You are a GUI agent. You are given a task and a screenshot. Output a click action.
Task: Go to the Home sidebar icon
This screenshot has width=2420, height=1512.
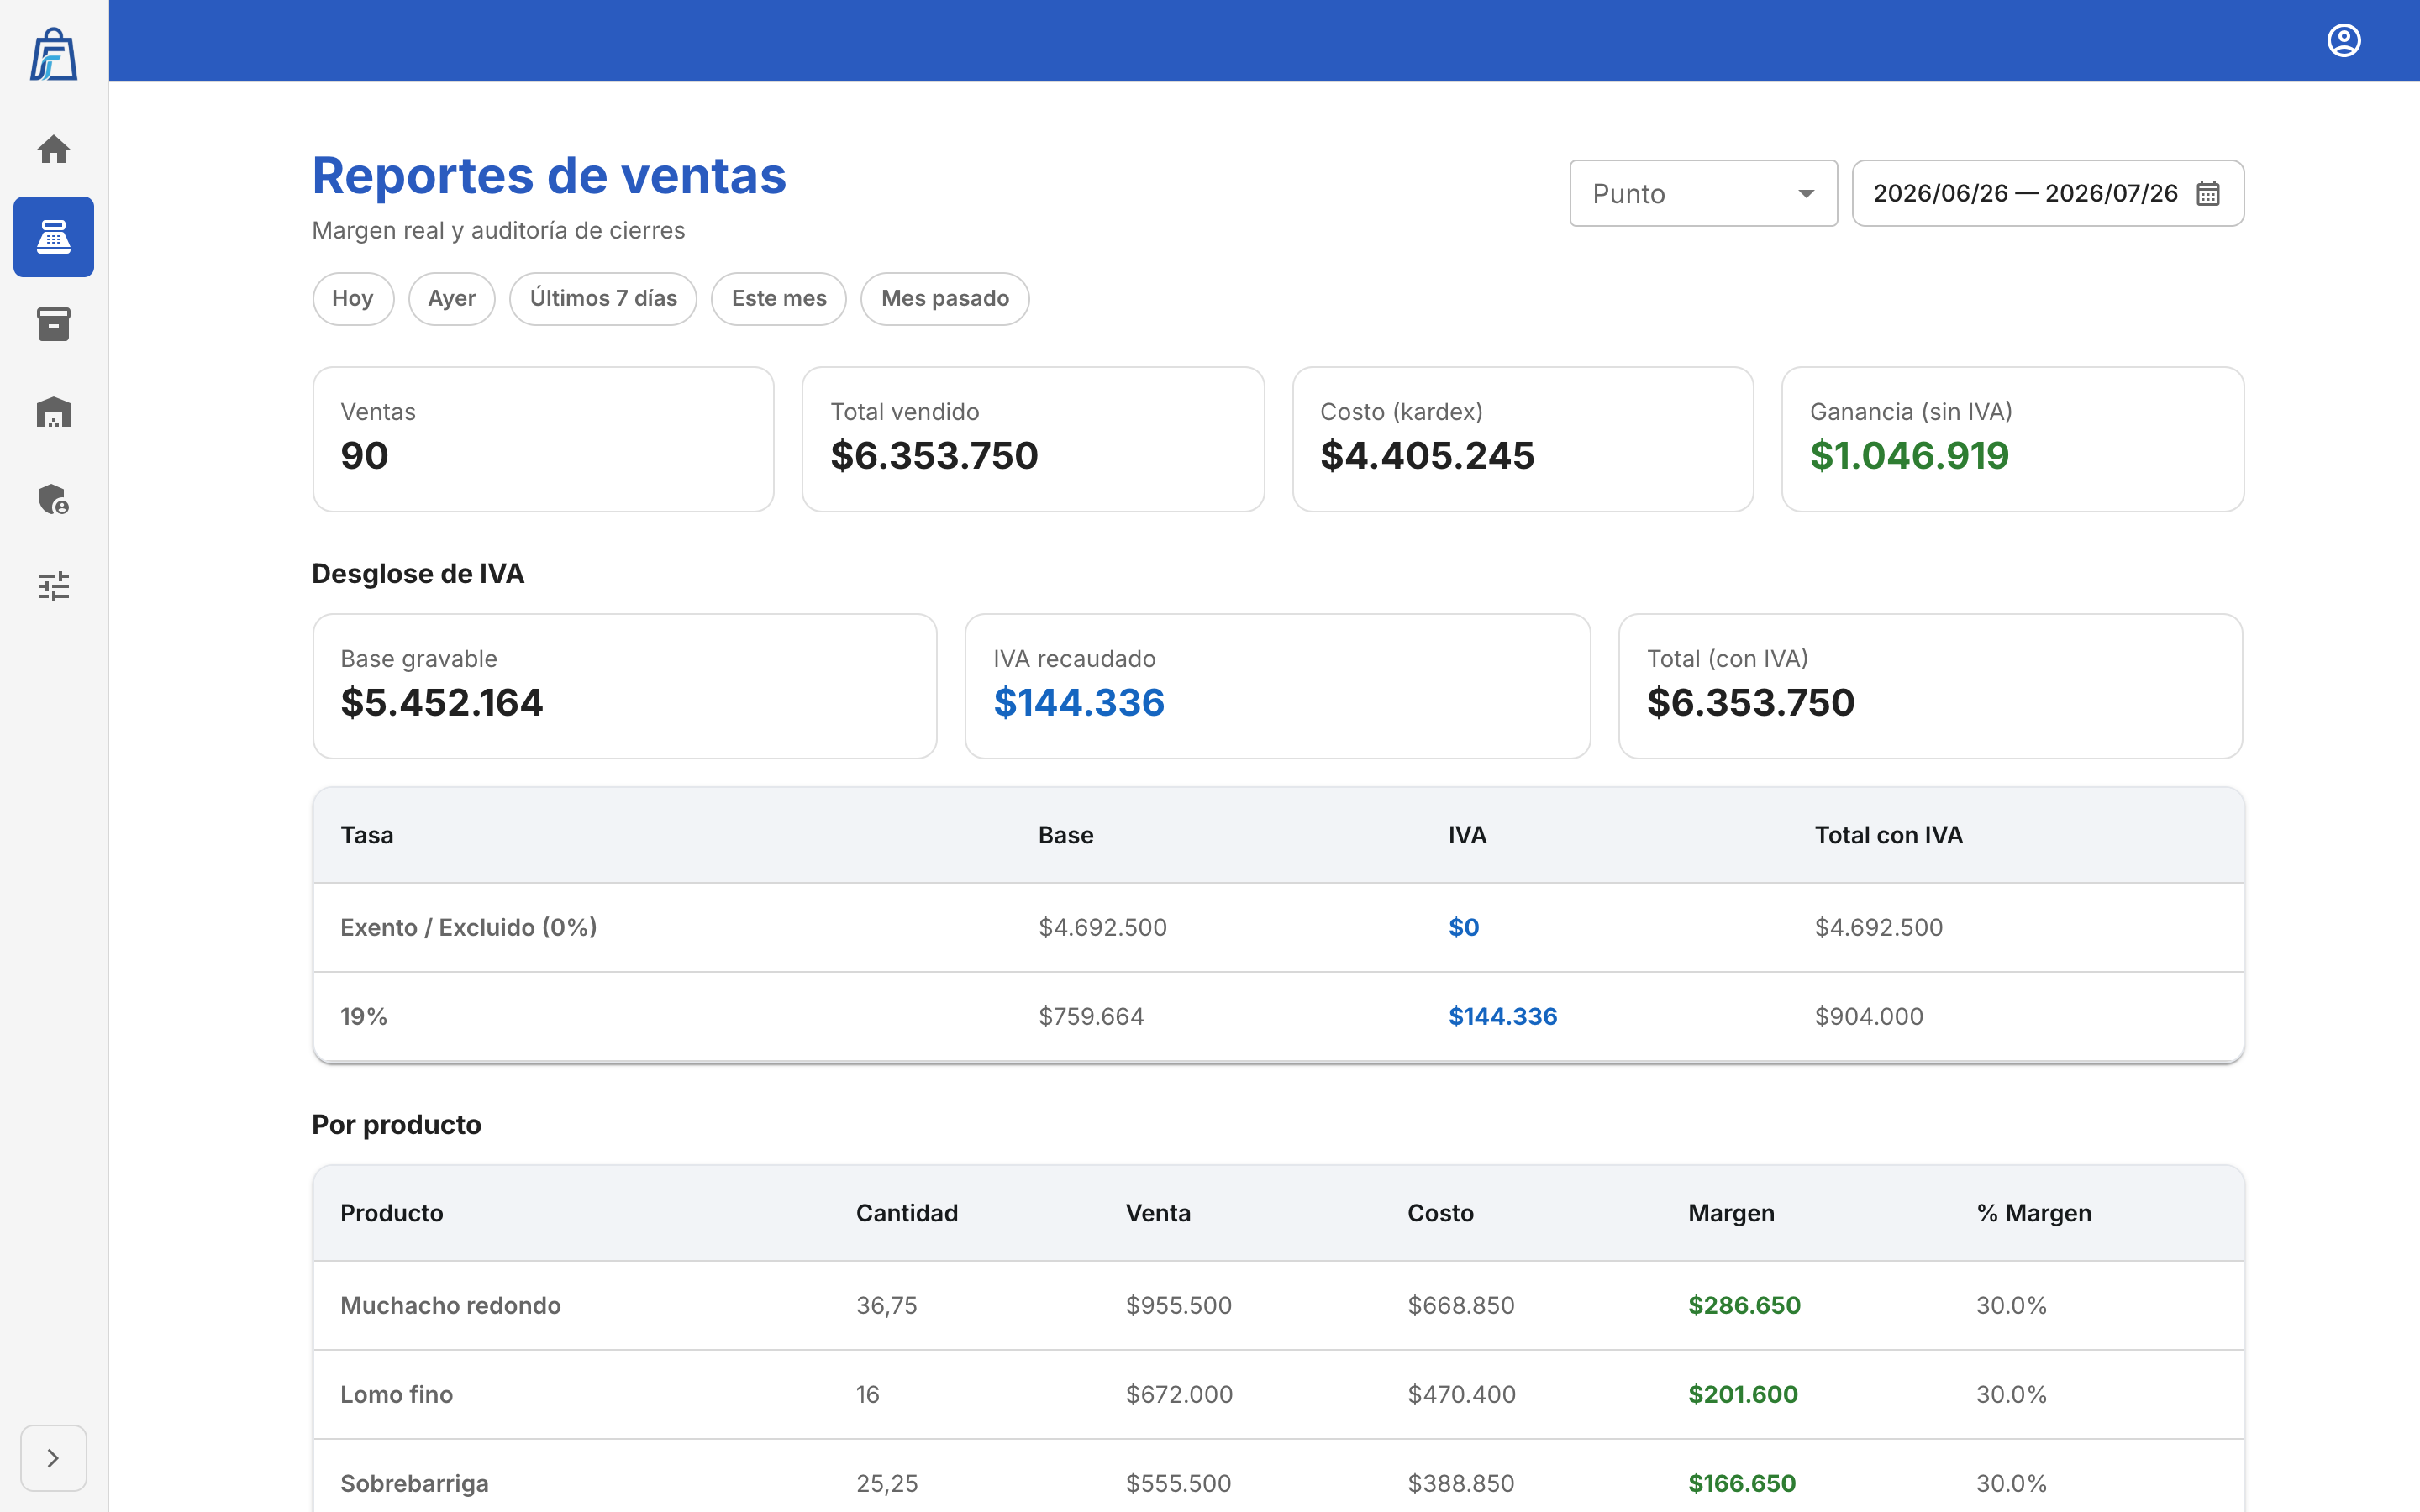click(54, 149)
